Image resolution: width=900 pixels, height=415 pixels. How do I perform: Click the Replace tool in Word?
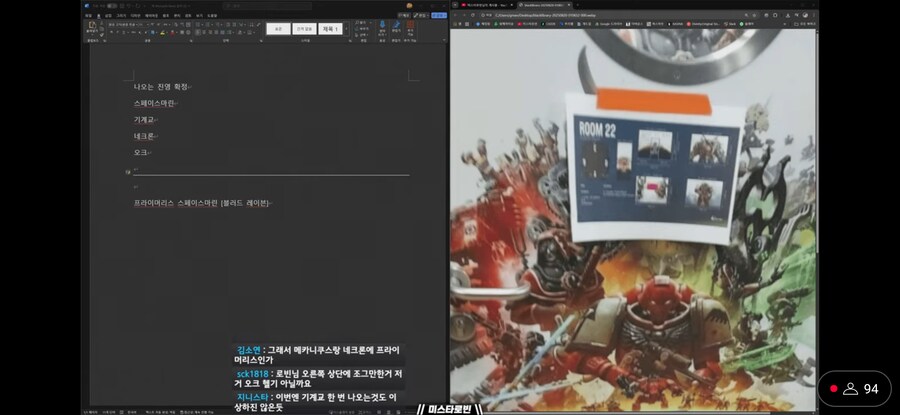[361, 28]
